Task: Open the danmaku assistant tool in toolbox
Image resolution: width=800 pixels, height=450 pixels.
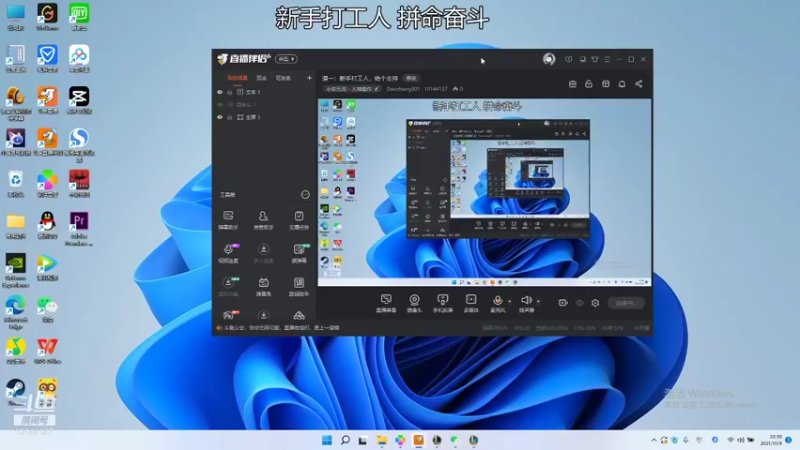Action: pos(228,220)
